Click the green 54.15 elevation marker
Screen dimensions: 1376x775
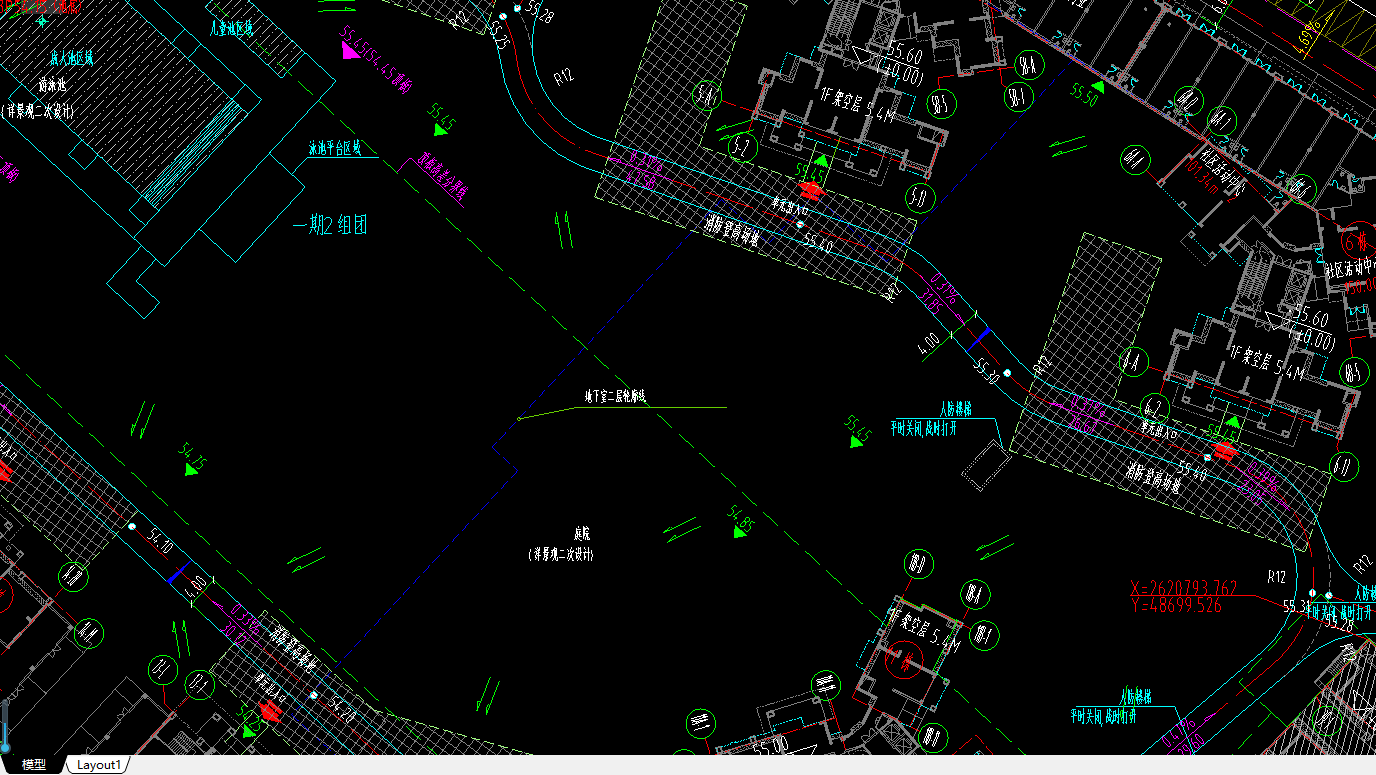[193, 461]
